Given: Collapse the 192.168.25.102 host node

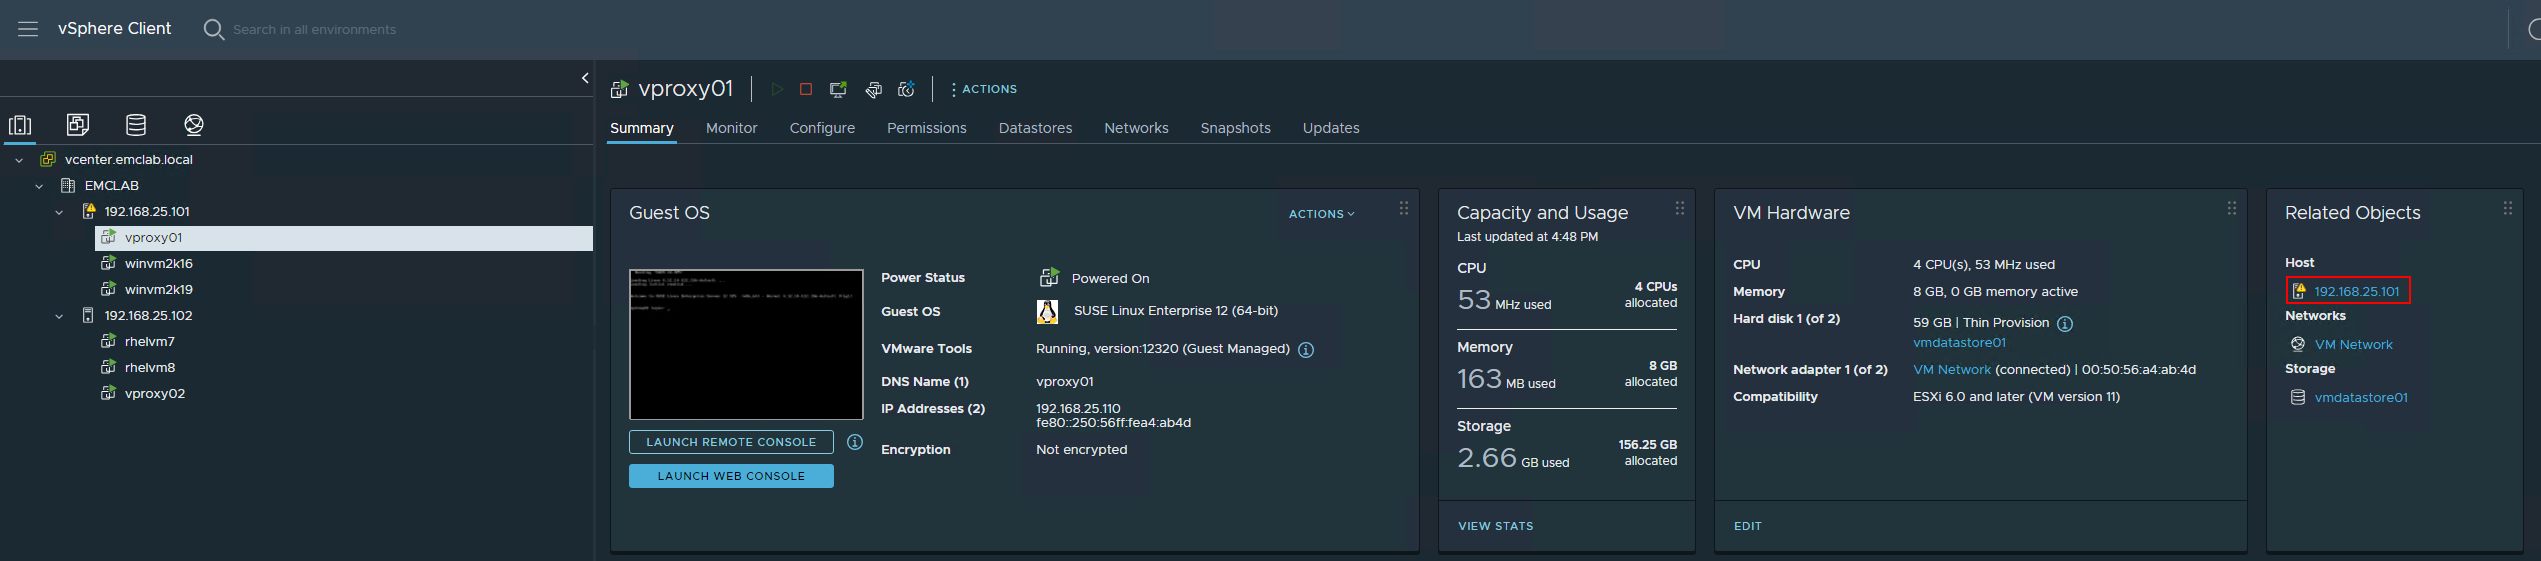Looking at the screenshot, I should pyautogui.click(x=59, y=316).
